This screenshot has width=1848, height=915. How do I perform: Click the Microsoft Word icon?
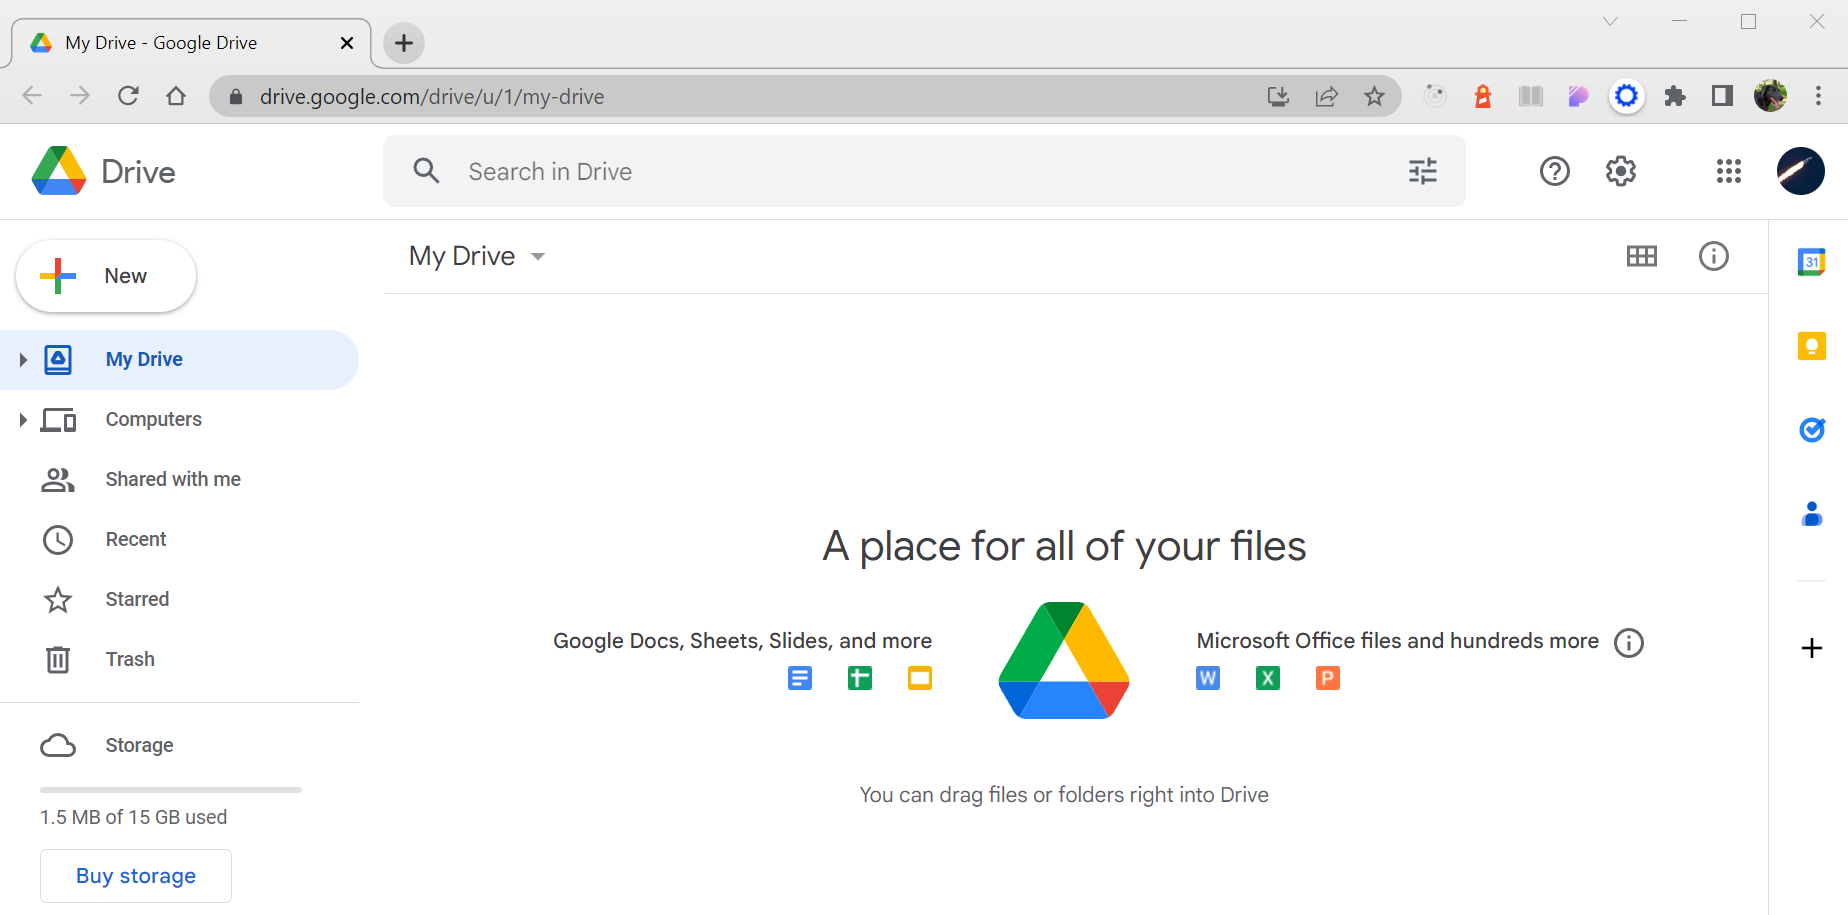tap(1207, 678)
